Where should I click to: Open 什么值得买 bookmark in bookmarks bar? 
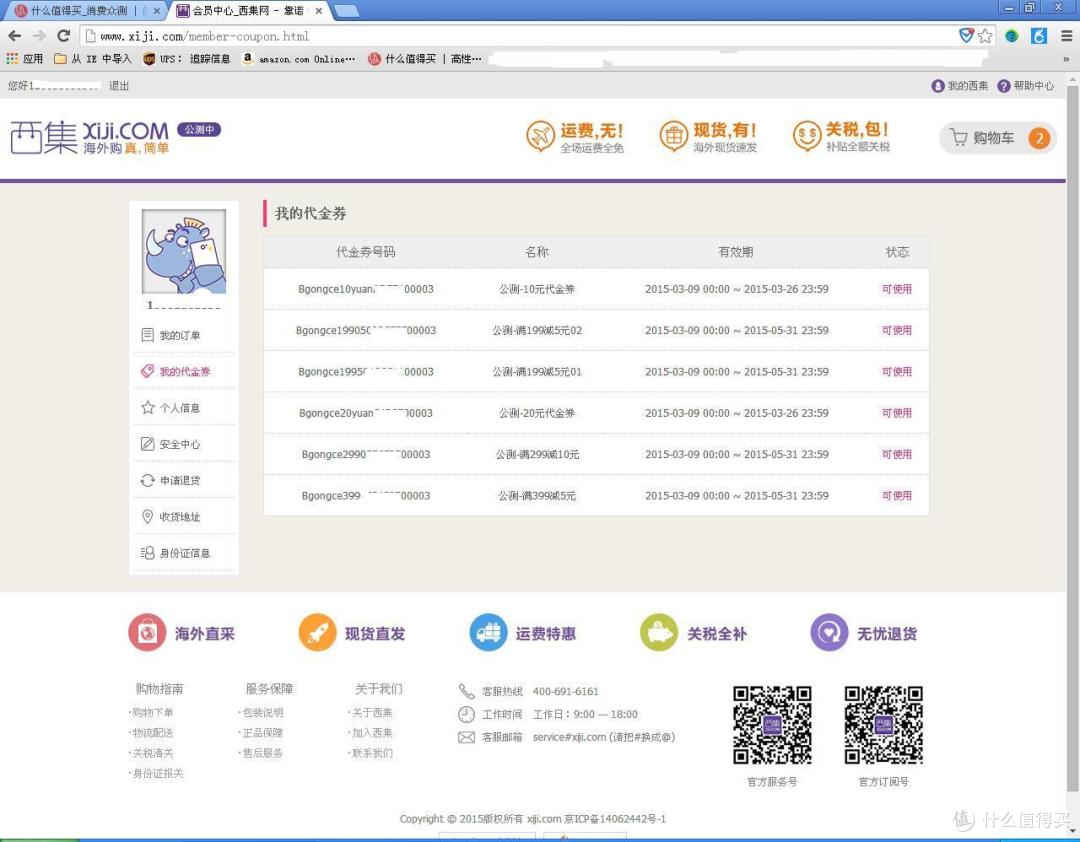(424, 59)
